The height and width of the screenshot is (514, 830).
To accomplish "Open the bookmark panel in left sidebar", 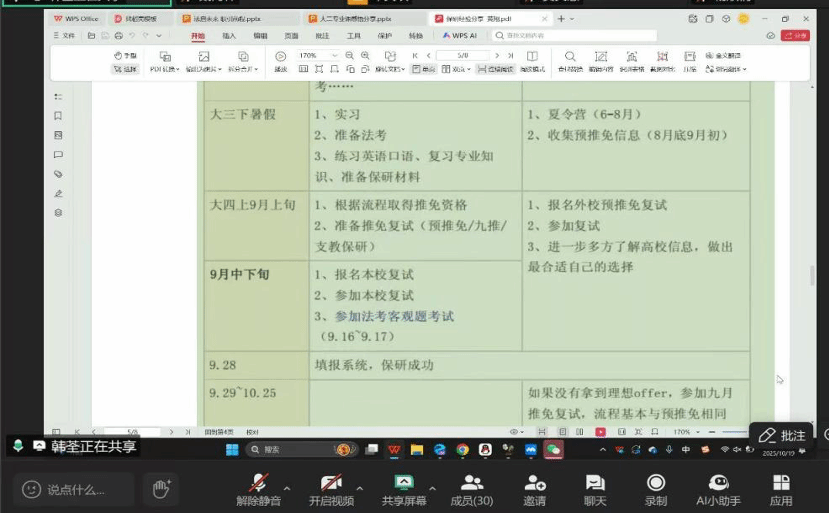I will [58, 115].
